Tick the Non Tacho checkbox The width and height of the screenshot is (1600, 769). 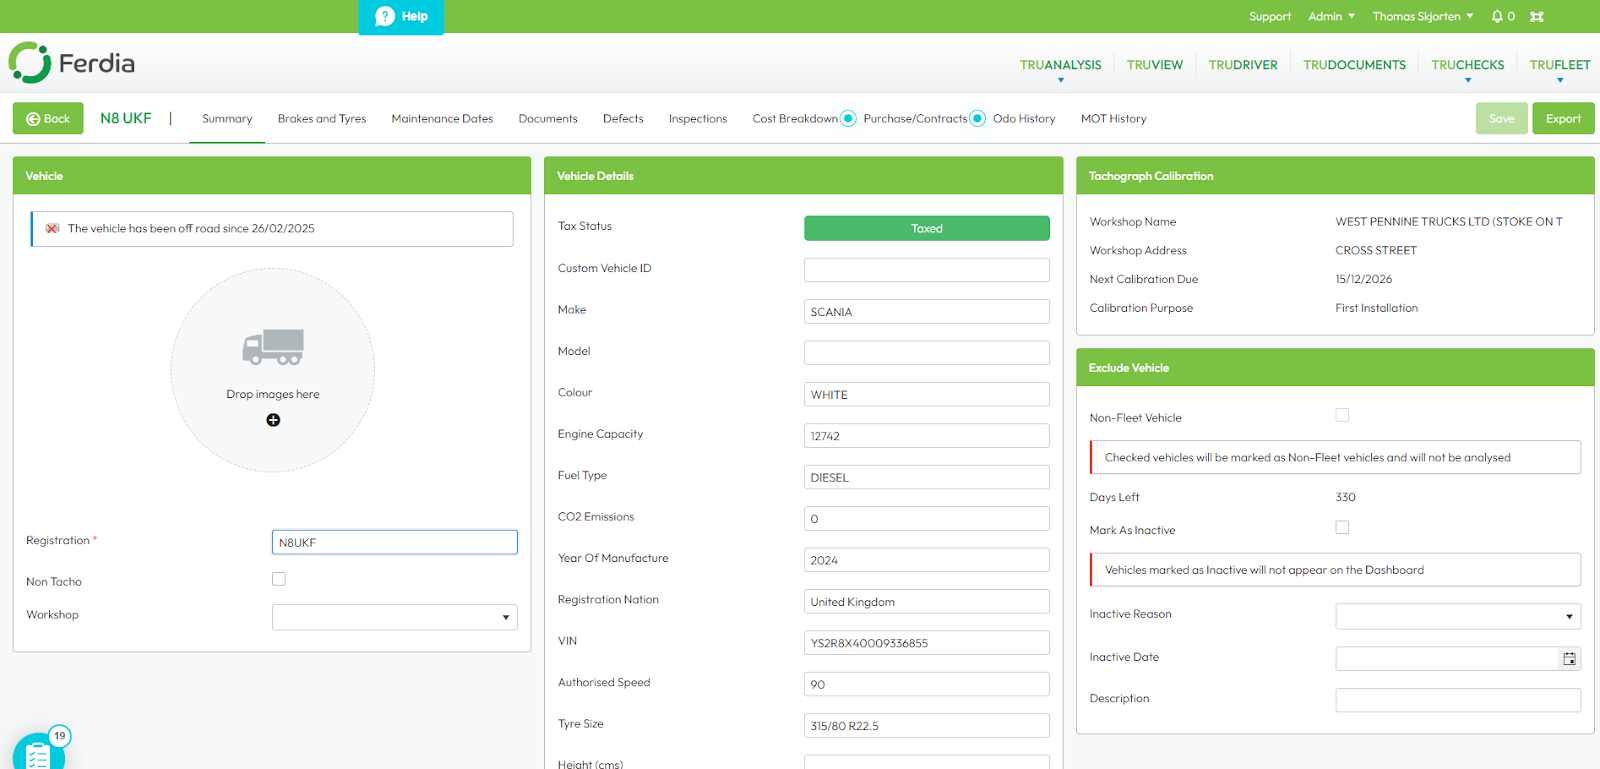[279, 579]
